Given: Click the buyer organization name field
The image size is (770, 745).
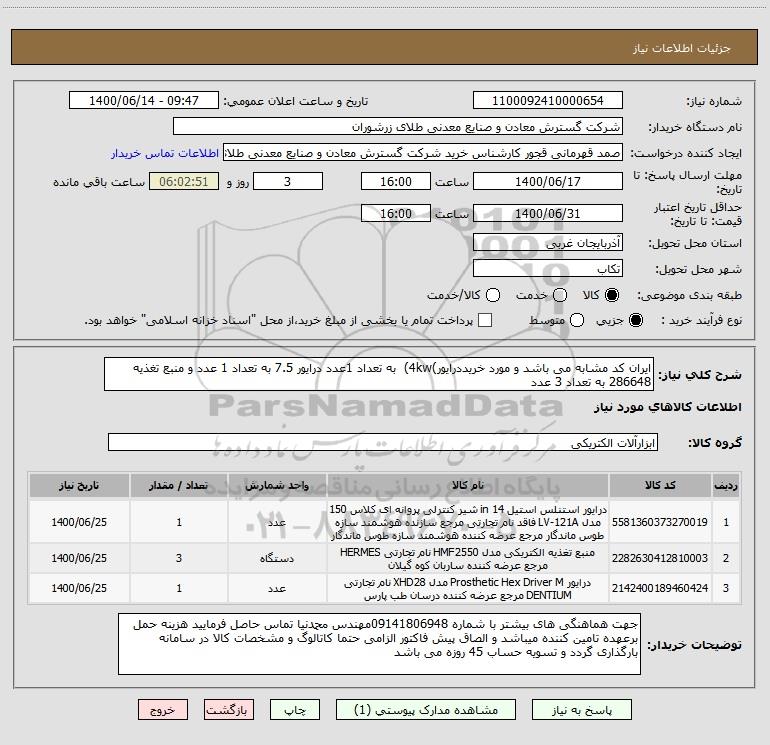Looking at the screenshot, I should pyautogui.click(x=398, y=126).
